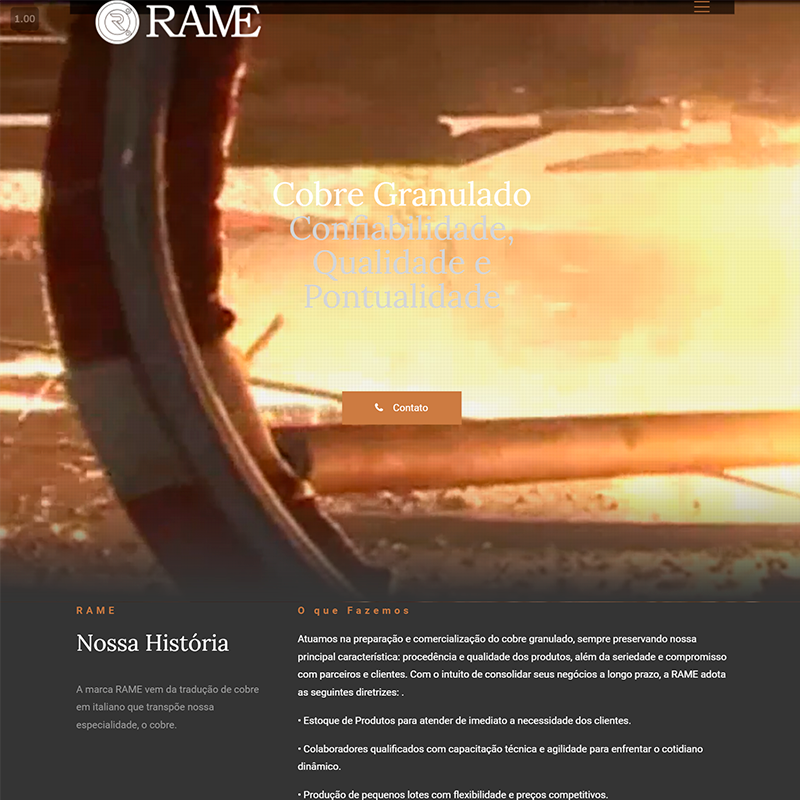Click the paragraph starting 'A marca RAME vem'
This screenshot has height=800, width=800.
tap(167, 707)
